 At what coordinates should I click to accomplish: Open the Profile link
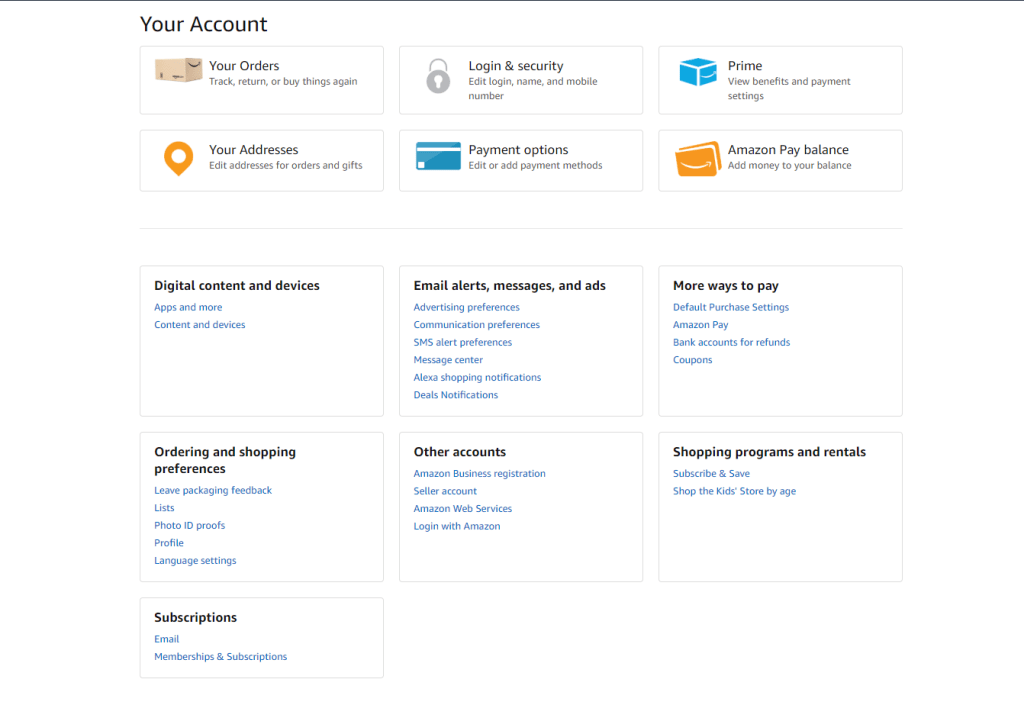[x=168, y=543]
